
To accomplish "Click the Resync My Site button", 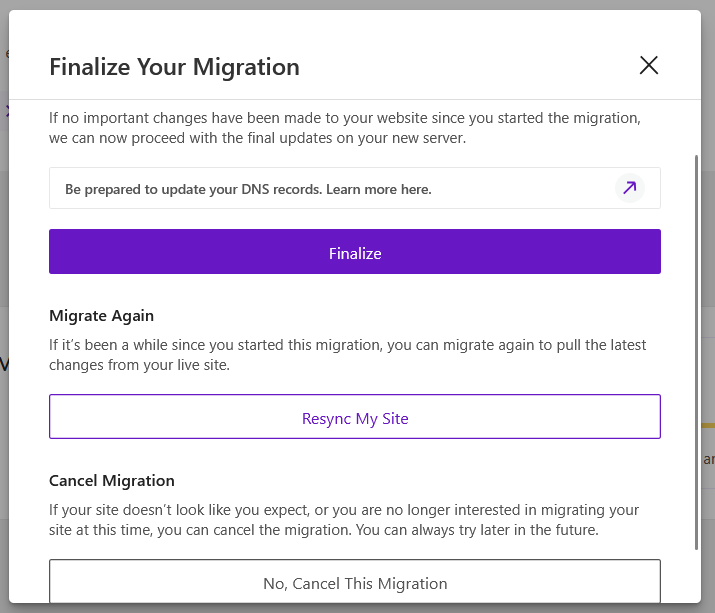I will coord(355,418).
